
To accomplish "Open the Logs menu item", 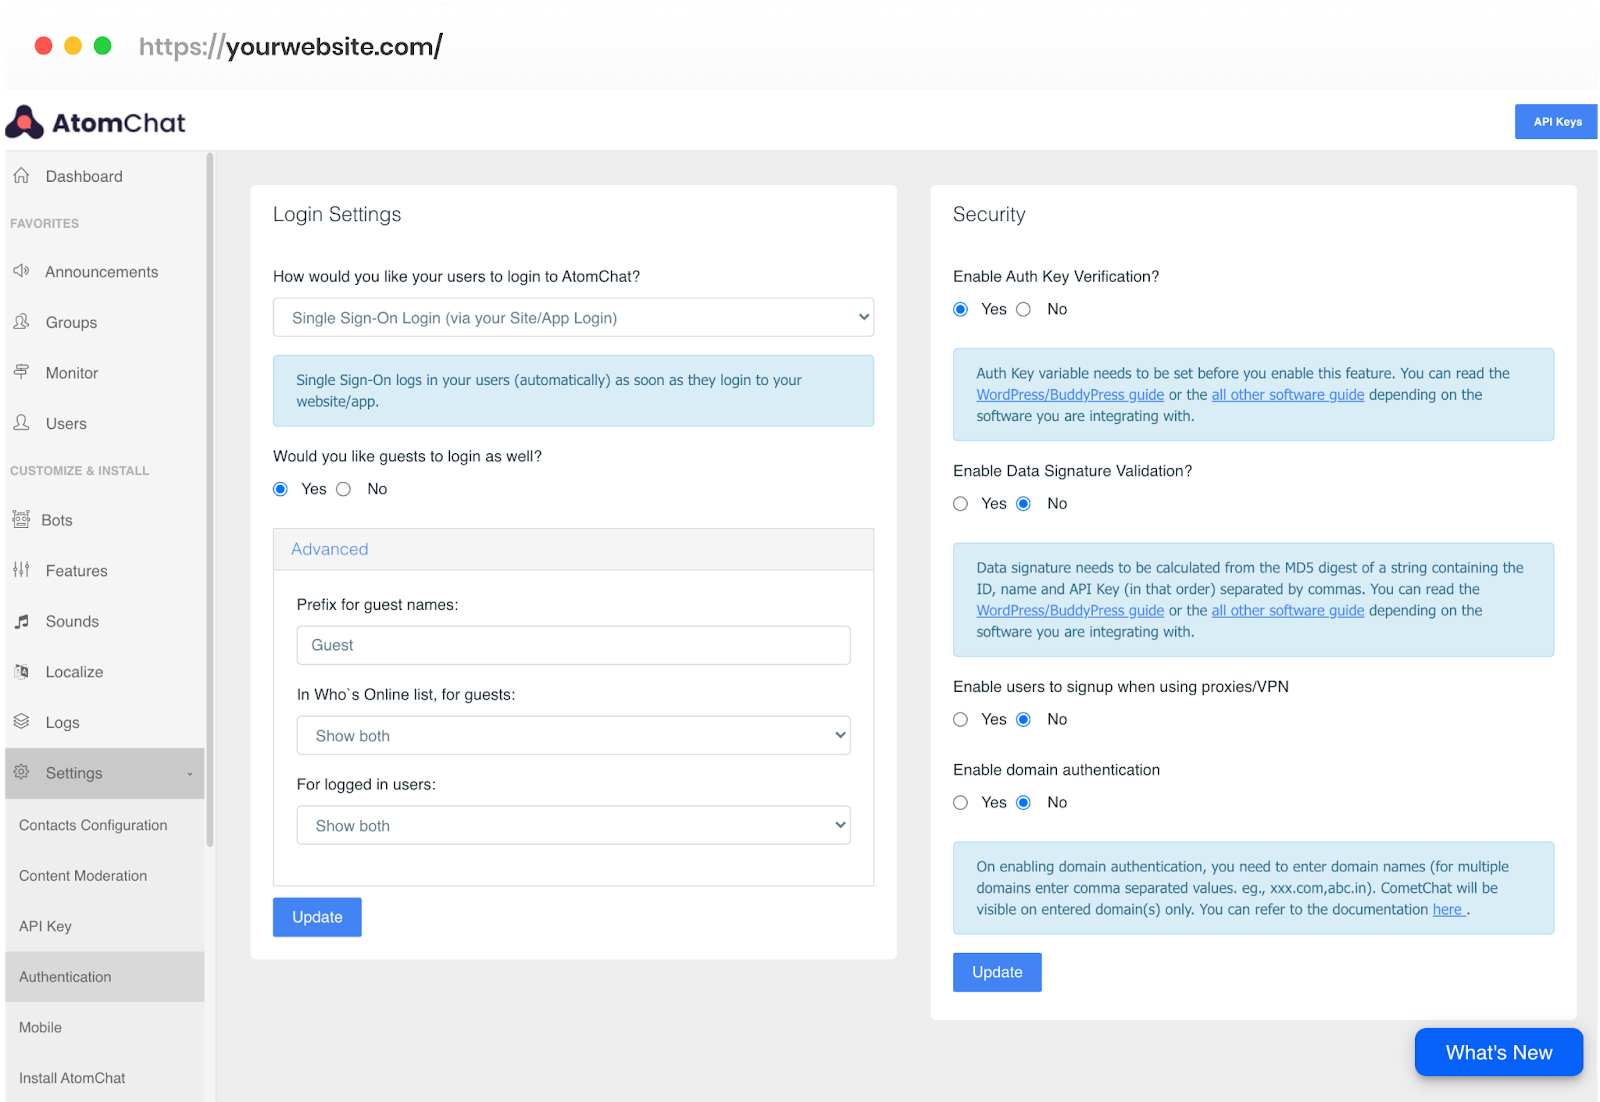I will [x=62, y=722].
